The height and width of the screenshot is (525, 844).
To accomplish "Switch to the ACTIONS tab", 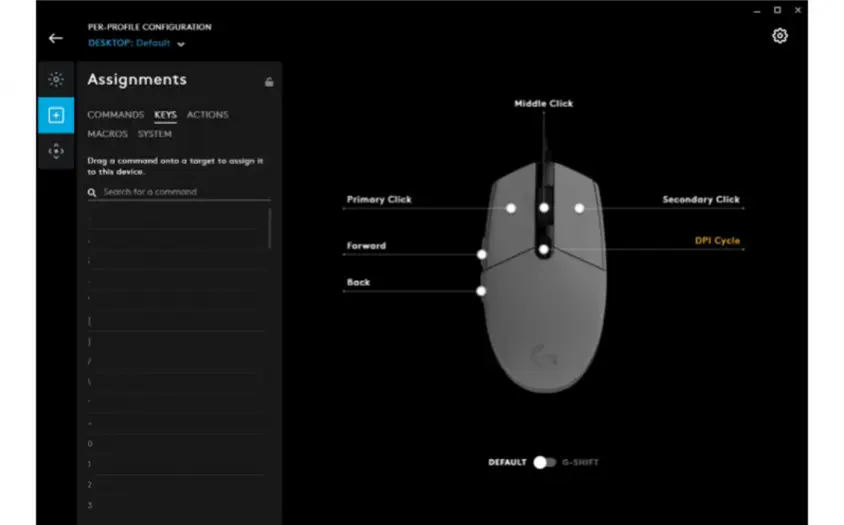I will (x=207, y=115).
